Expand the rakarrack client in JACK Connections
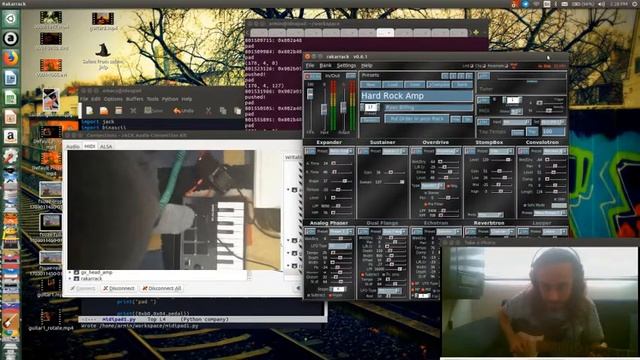Image resolution: width=640 pixels, height=360 pixels. 70,278
